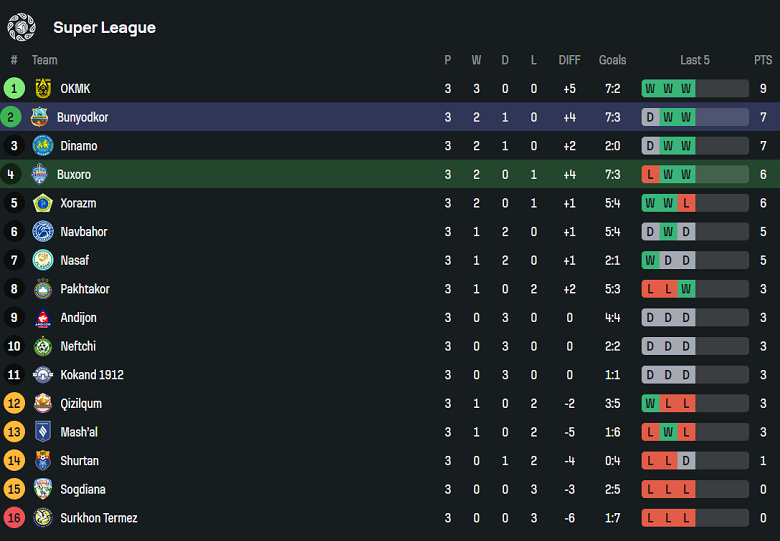Click the red L result for Buxoro

pyautogui.click(x=651, y=175)
